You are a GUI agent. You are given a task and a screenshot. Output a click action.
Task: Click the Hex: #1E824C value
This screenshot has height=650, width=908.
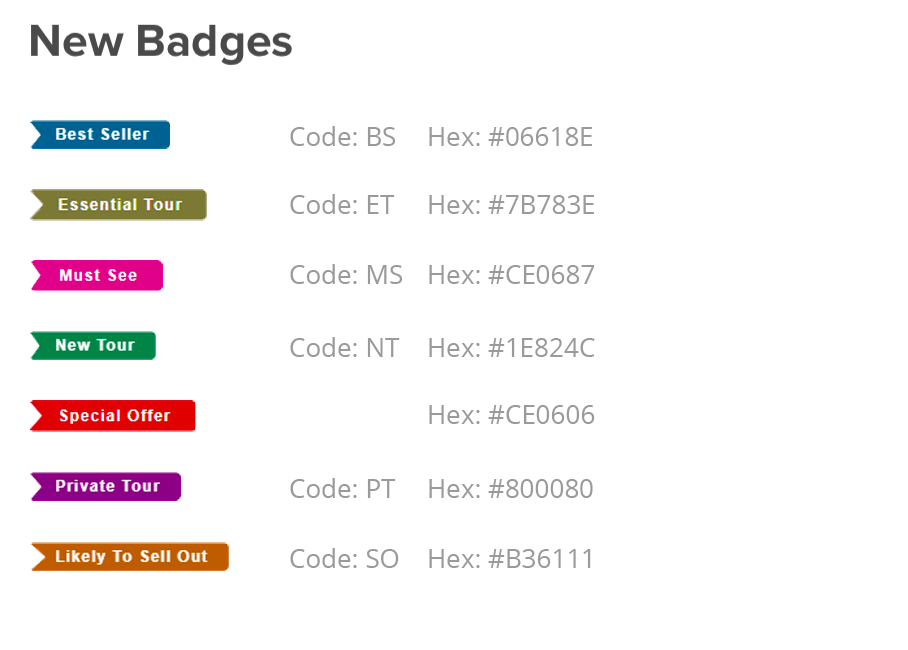click(511, 348)
